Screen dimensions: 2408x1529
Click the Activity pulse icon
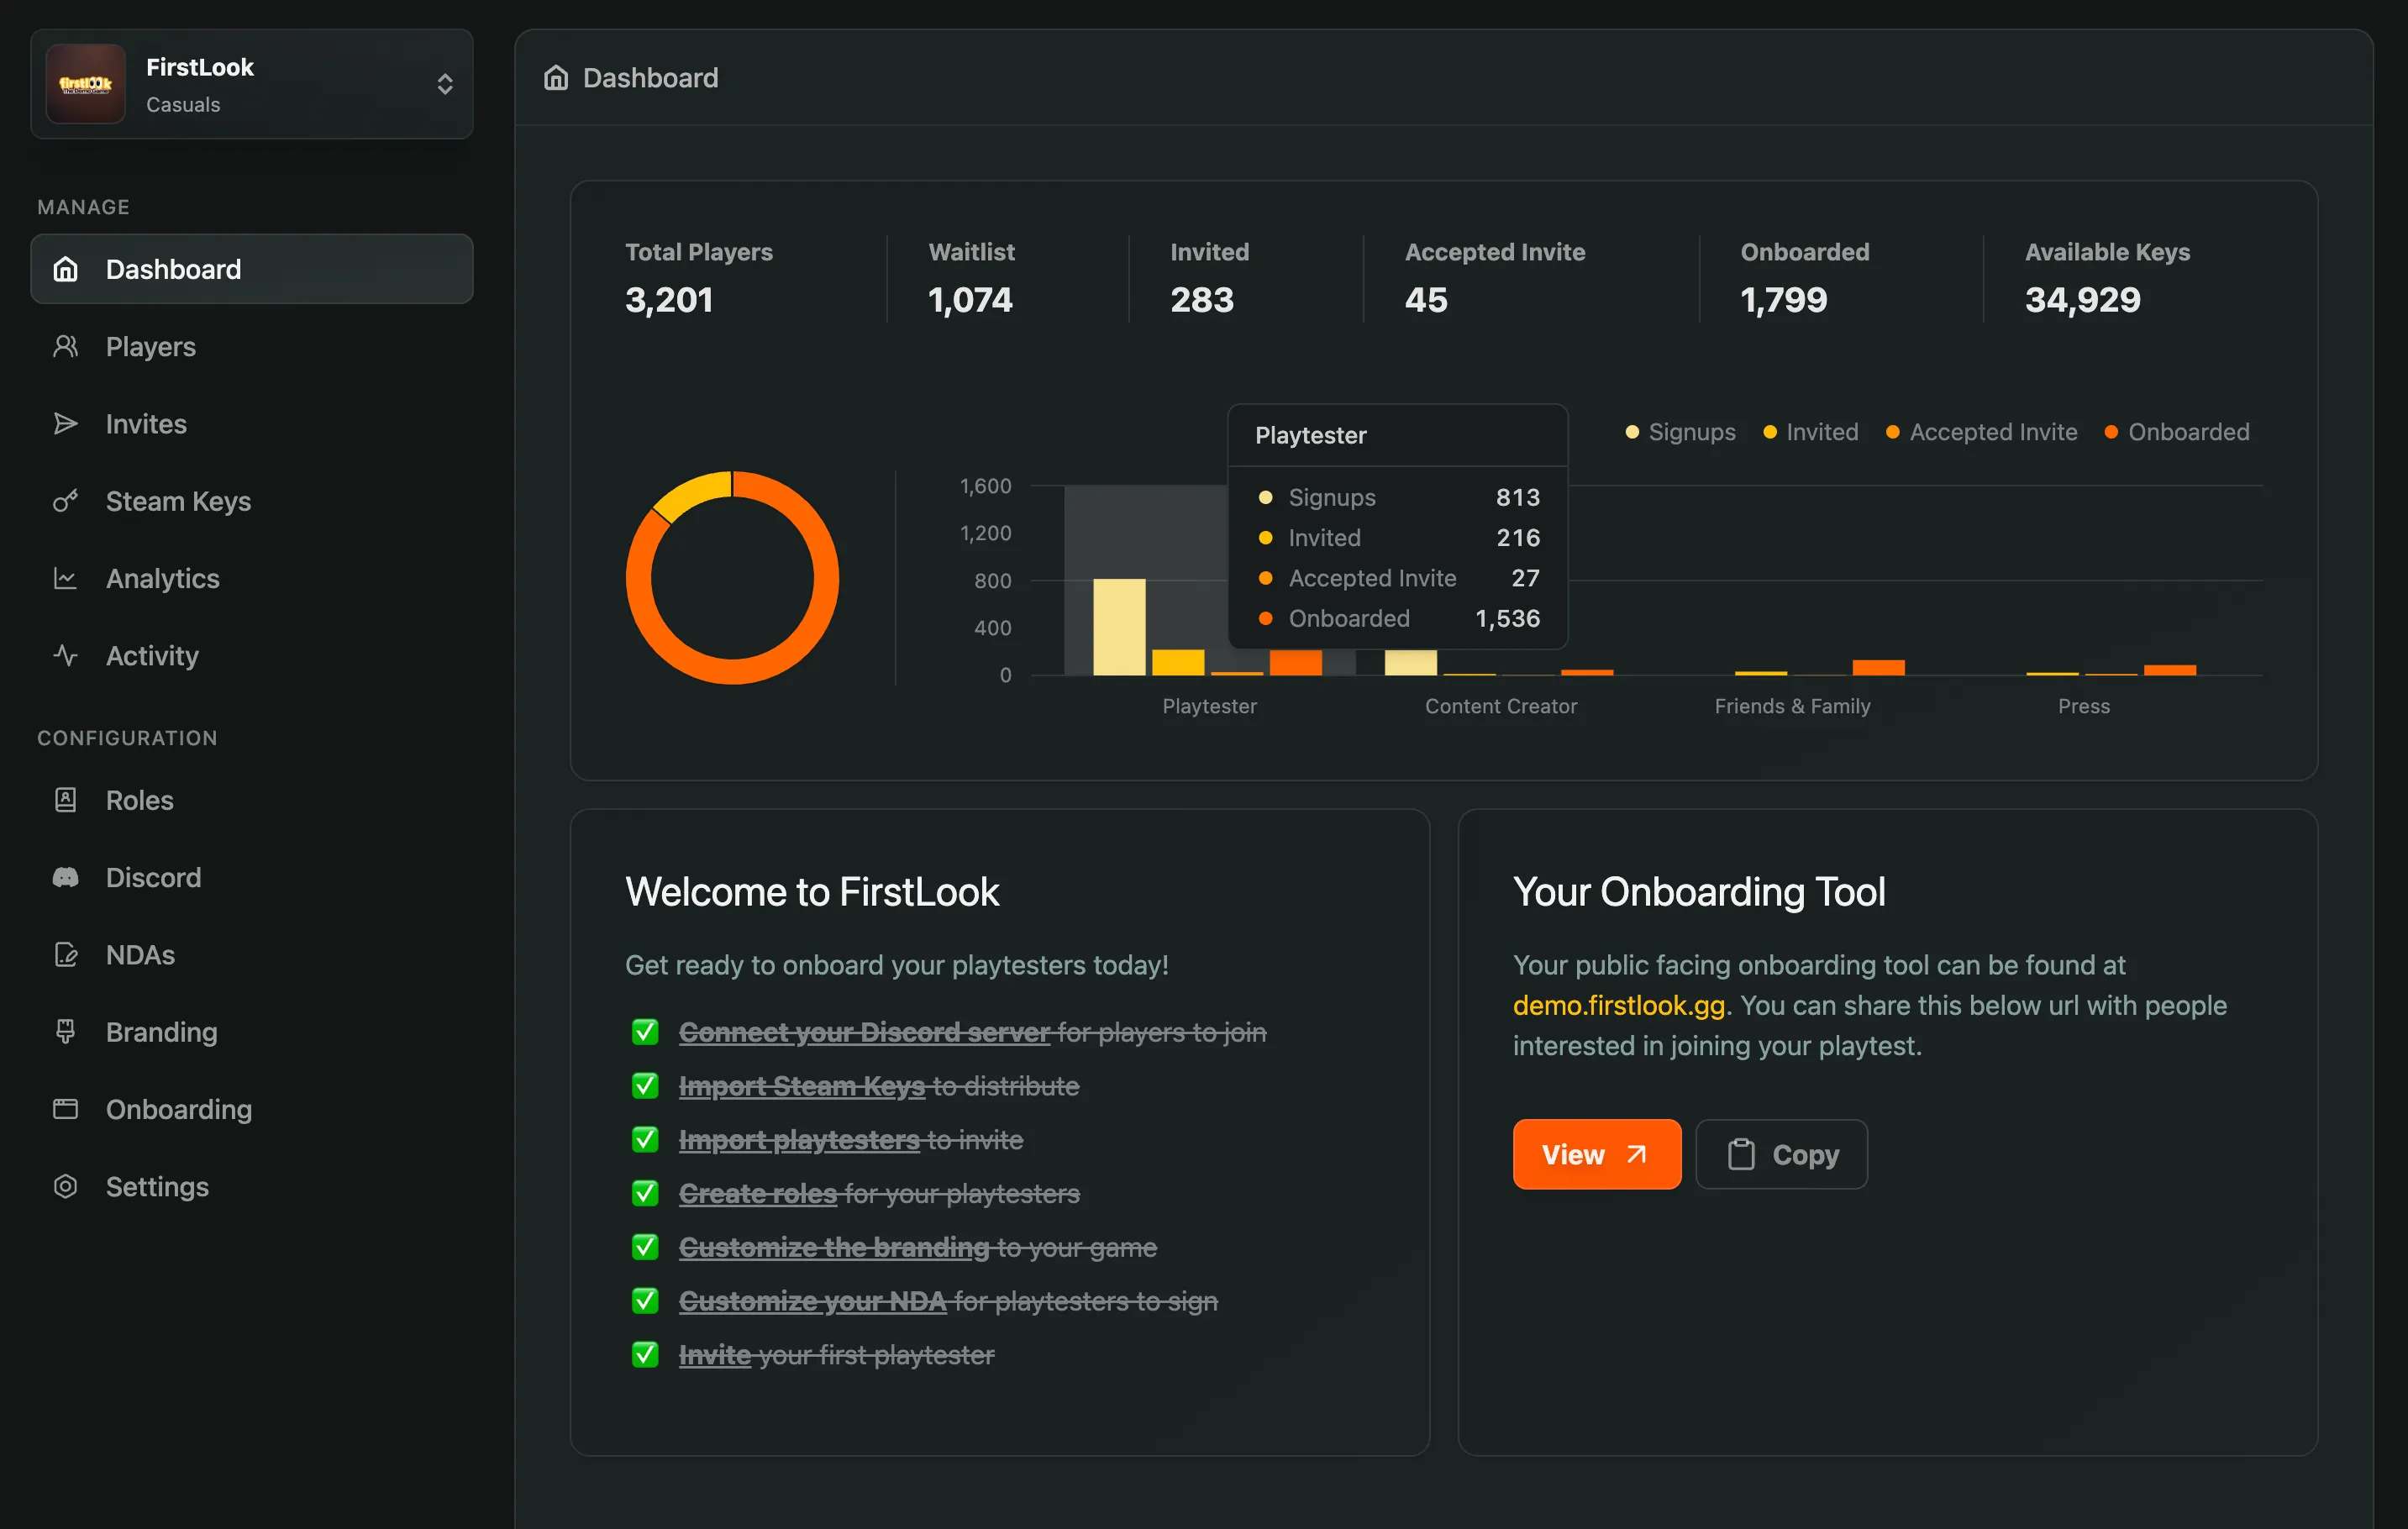(65, 656)
